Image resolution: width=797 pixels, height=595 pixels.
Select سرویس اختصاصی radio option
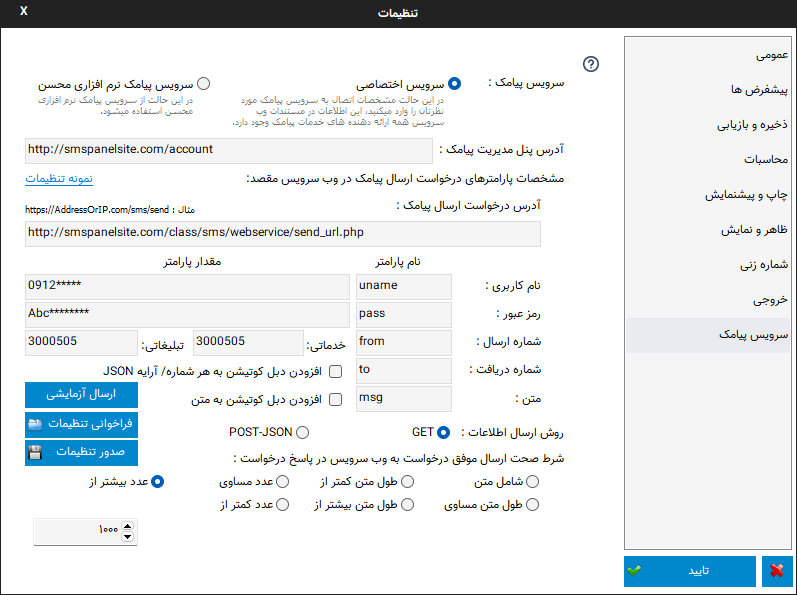(x=454, y=84)
